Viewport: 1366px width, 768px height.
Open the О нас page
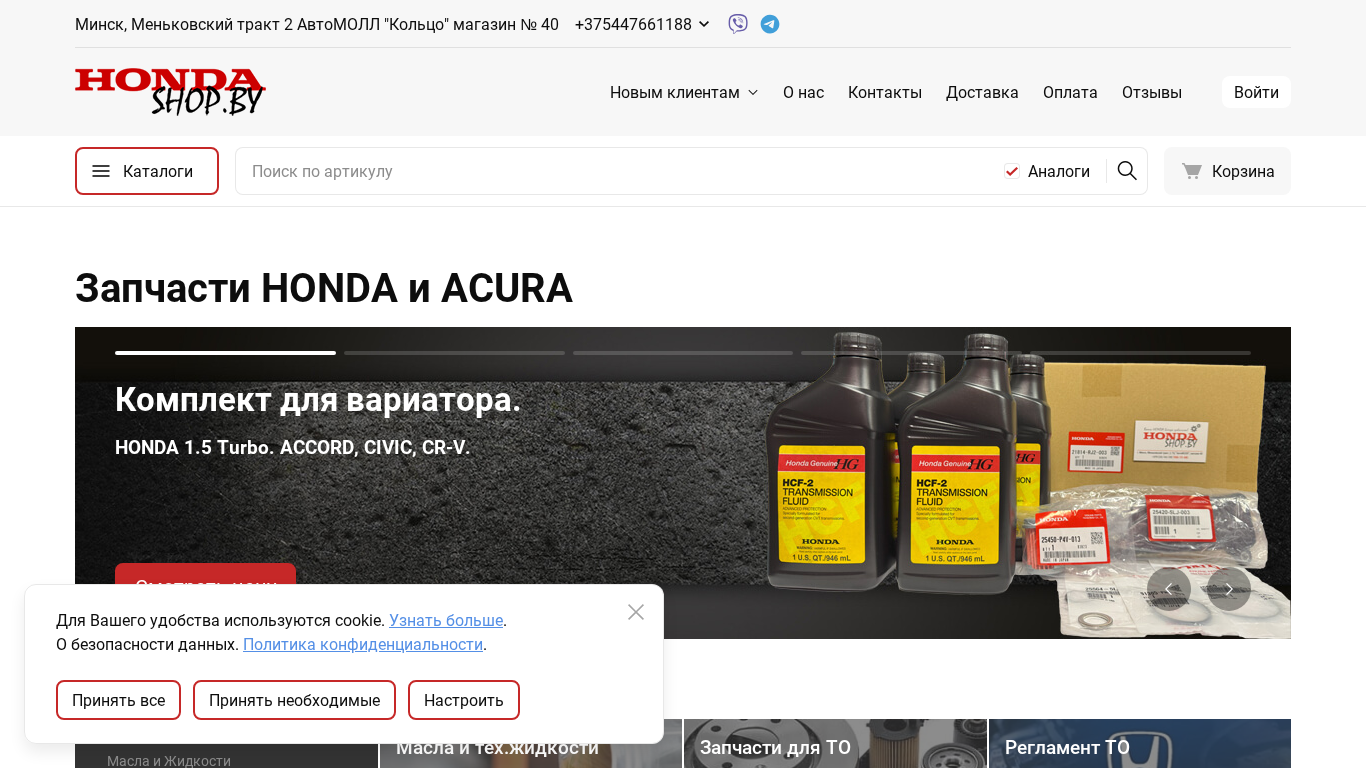pyautogui.click(x=804, y=92)
